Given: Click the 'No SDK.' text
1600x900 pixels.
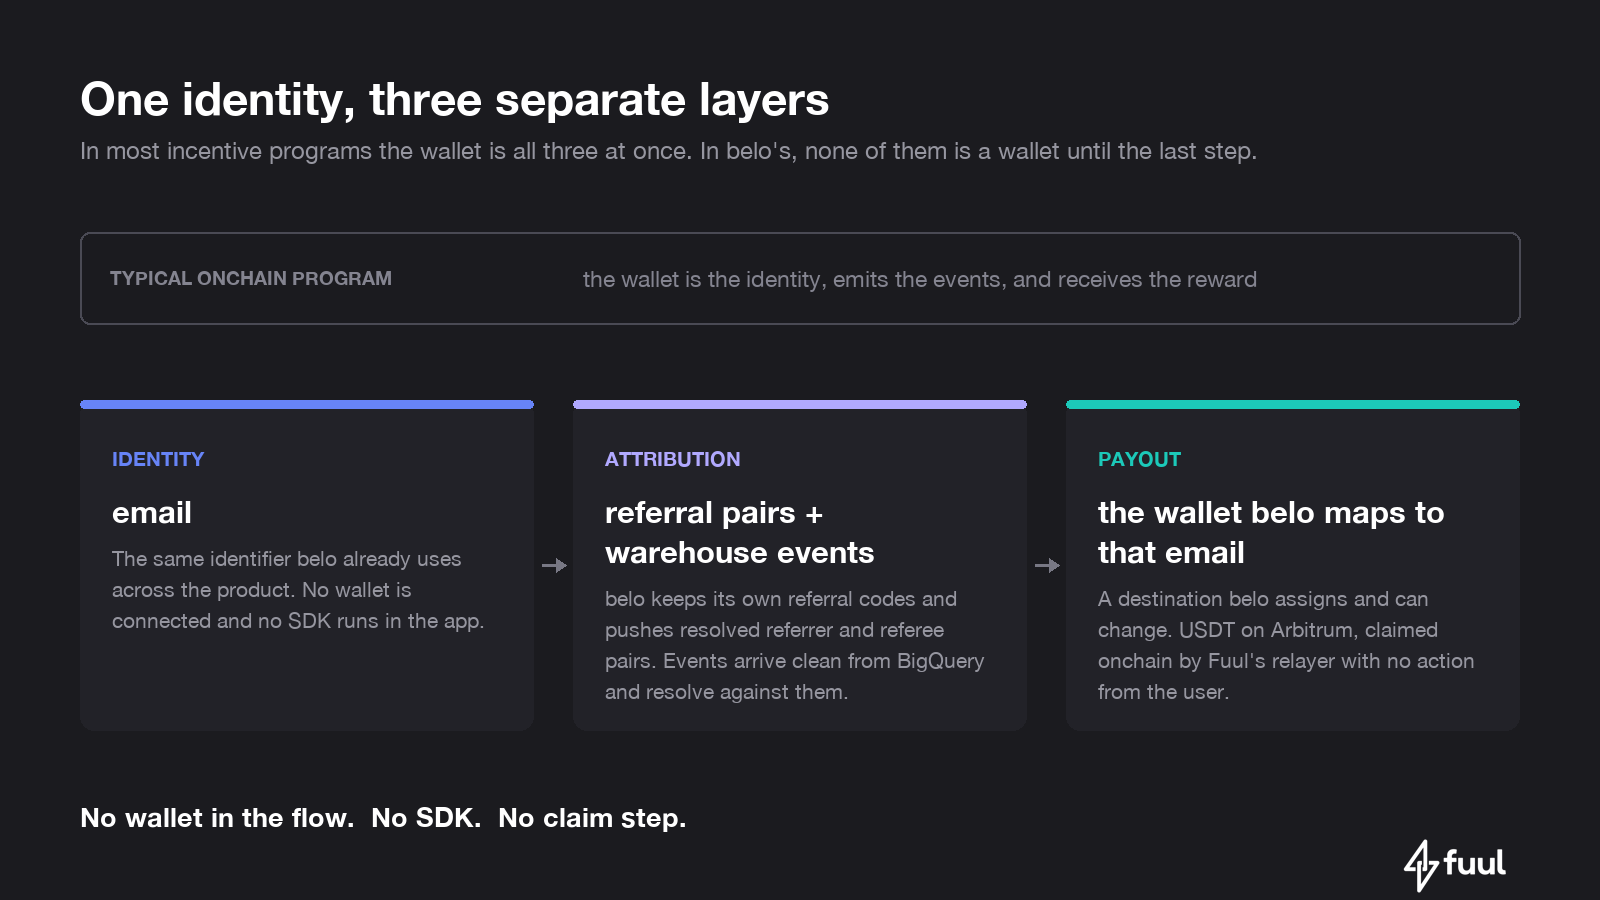Looking at the screenshot, I should pos(426,818).
